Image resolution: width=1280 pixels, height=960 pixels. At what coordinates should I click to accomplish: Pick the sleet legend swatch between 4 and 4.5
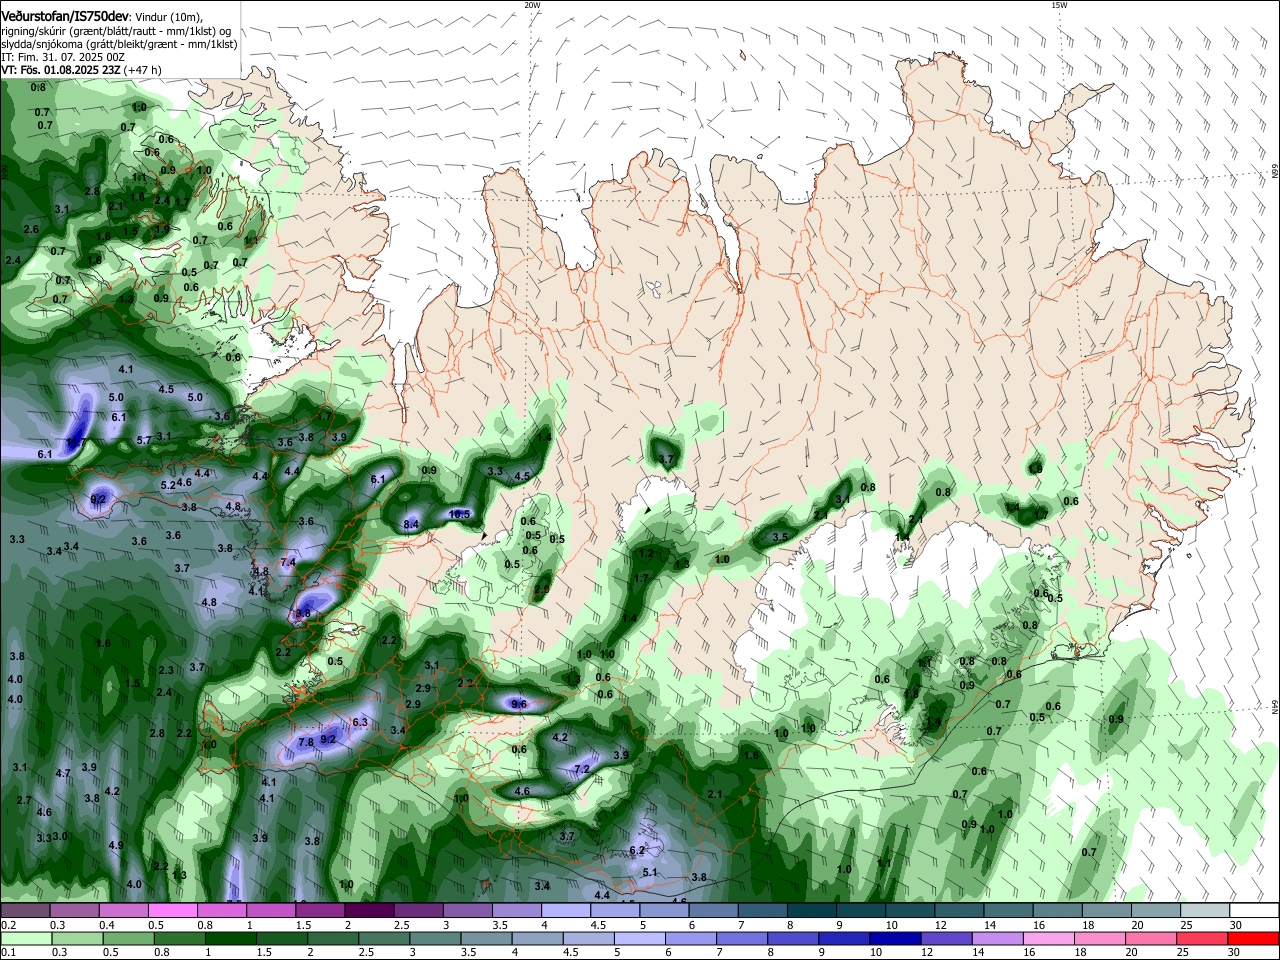(x=565, y=910)
